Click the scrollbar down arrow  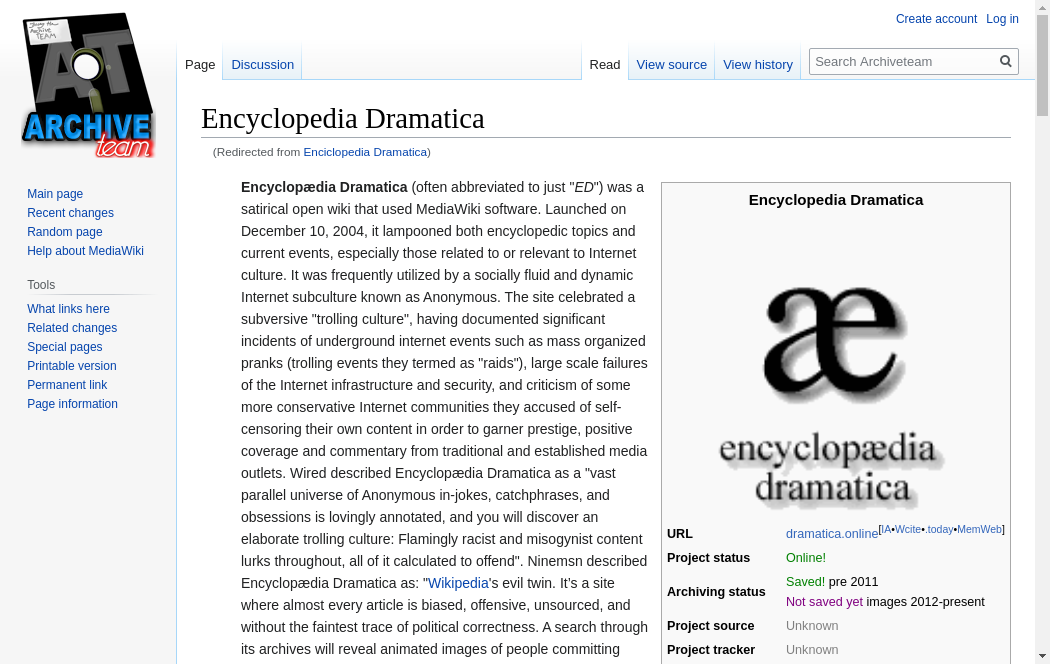click(1042, 655)
